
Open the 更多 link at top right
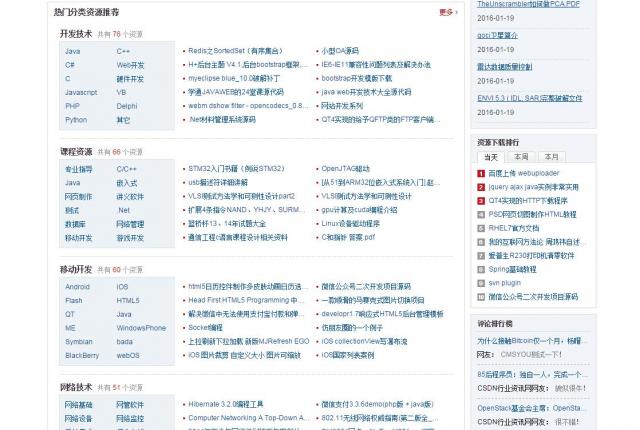448,12
